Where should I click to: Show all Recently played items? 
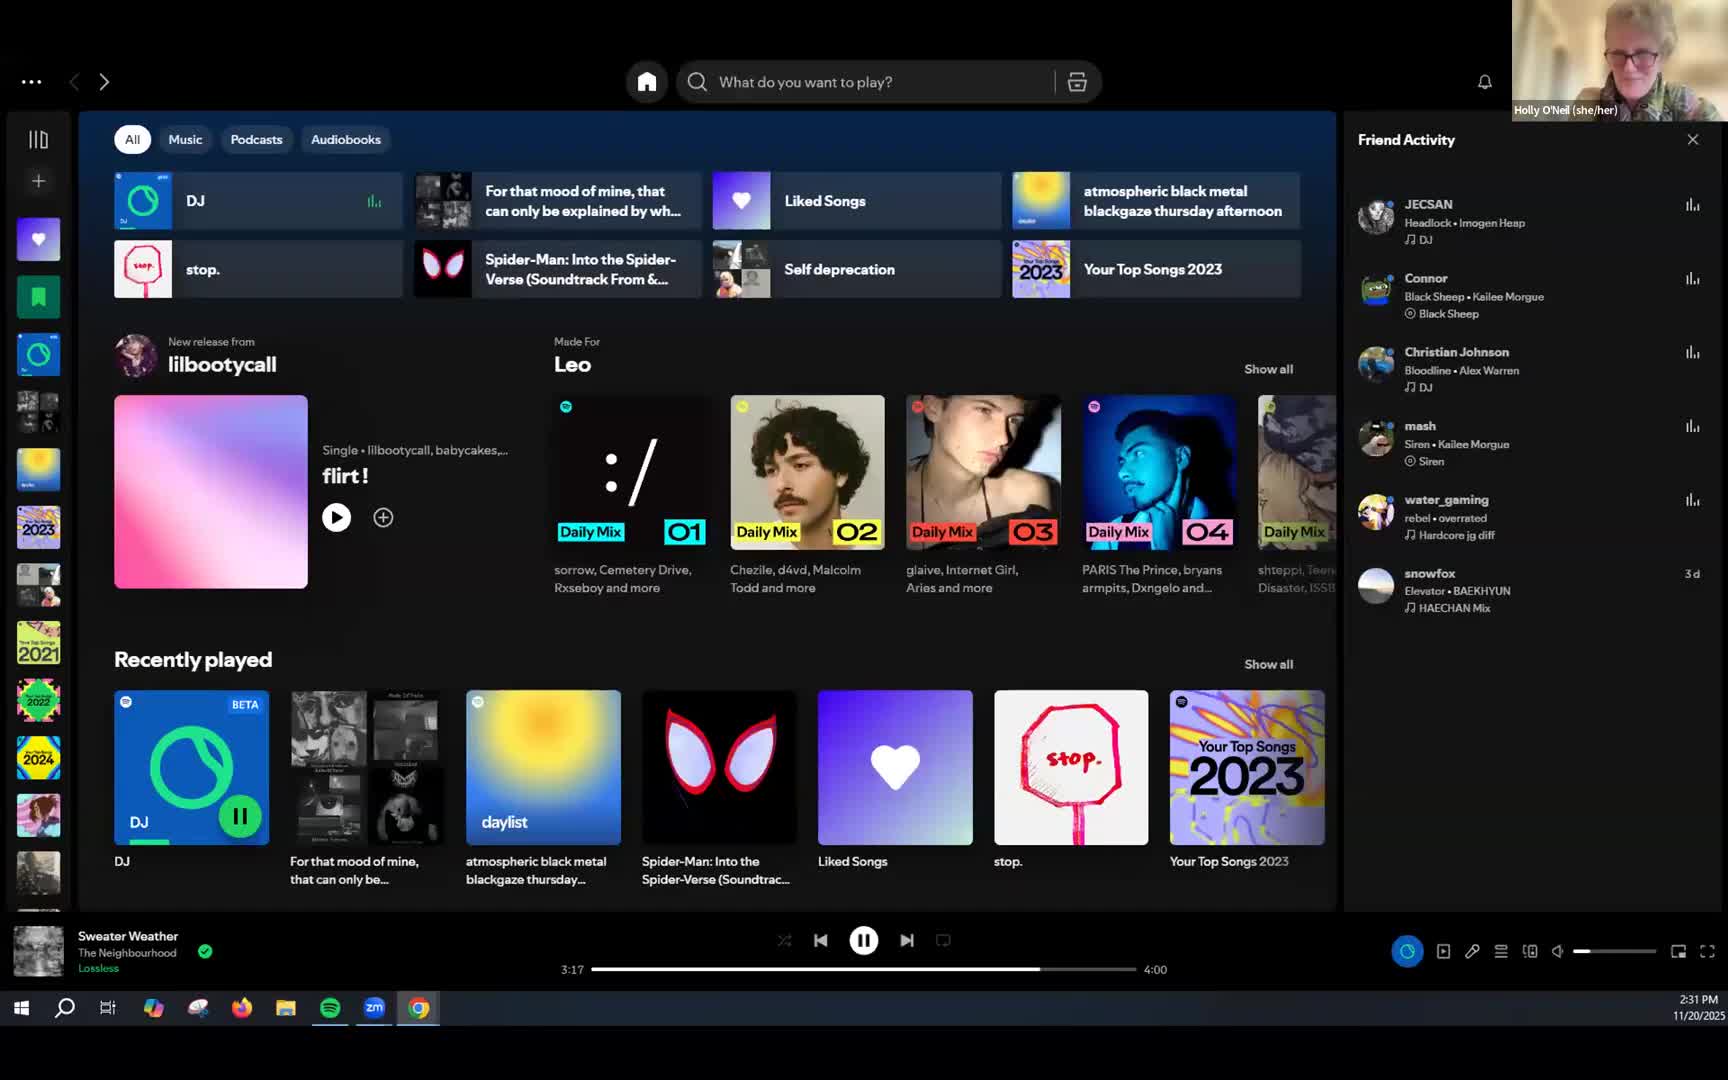click(1268, 664)
